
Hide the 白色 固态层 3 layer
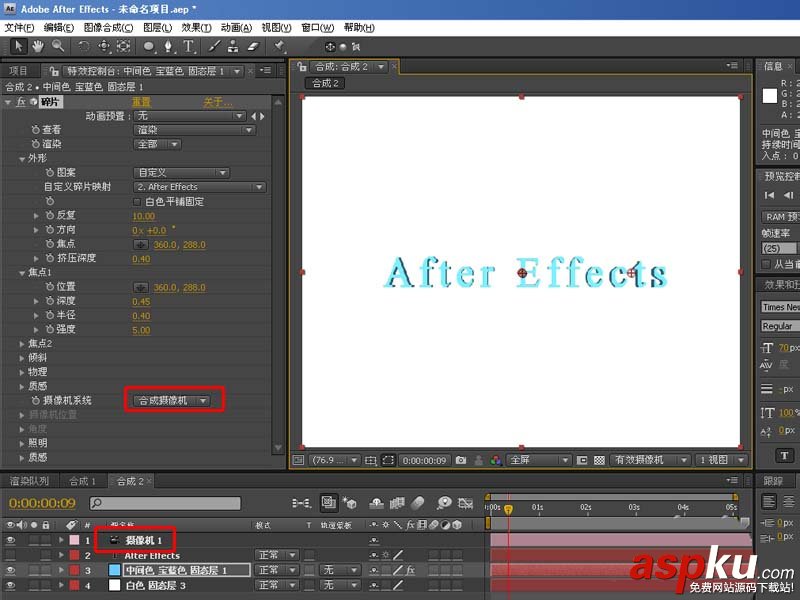[x=10, y=585]
